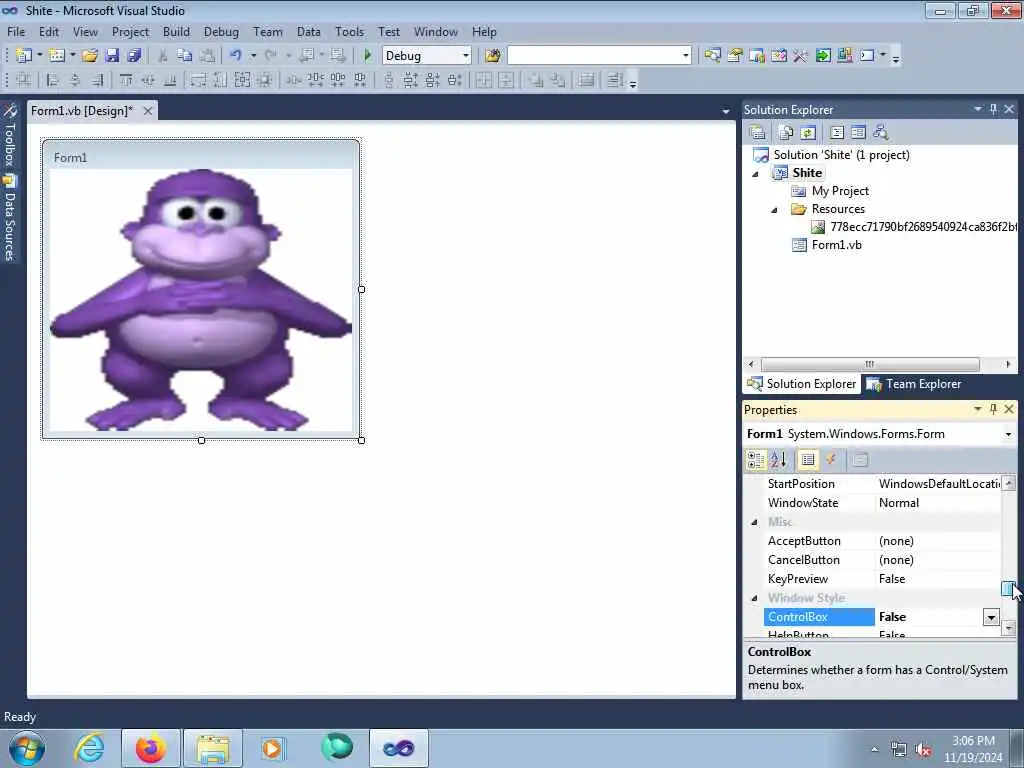Collapse the Misc property category

(x=755, y=522)
